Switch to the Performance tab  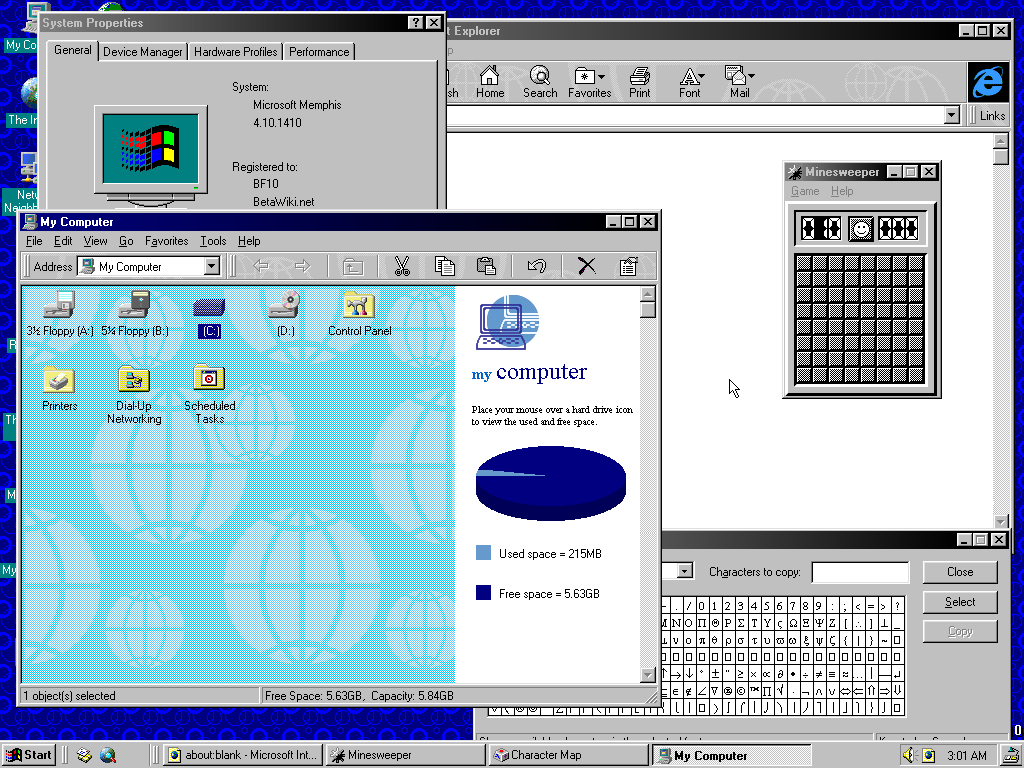(319, 52)
